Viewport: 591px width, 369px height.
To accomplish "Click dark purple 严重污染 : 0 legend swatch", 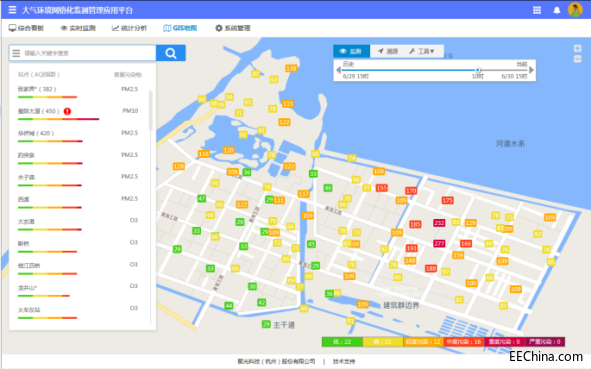I will (545, 341).
